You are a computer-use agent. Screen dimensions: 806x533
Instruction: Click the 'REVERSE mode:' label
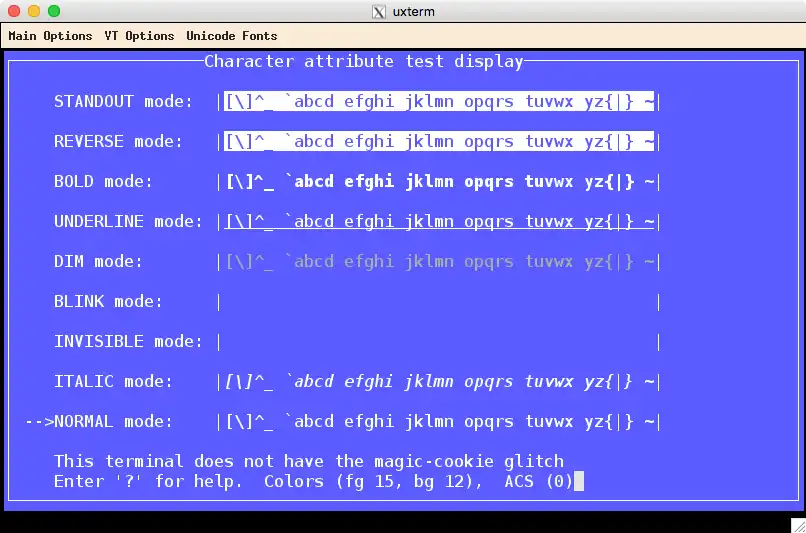118,141
